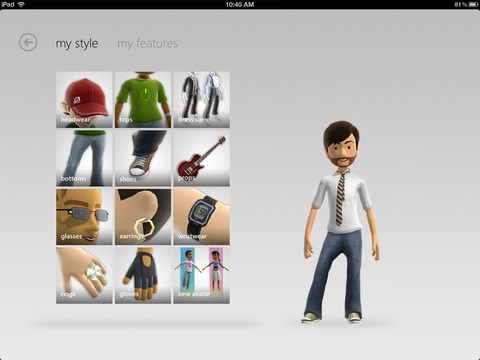Image resolution: width=480 pixels, height=360 pixels.
Task: Choose the rings tile with gem ring
Action: [x=84, y=275]
